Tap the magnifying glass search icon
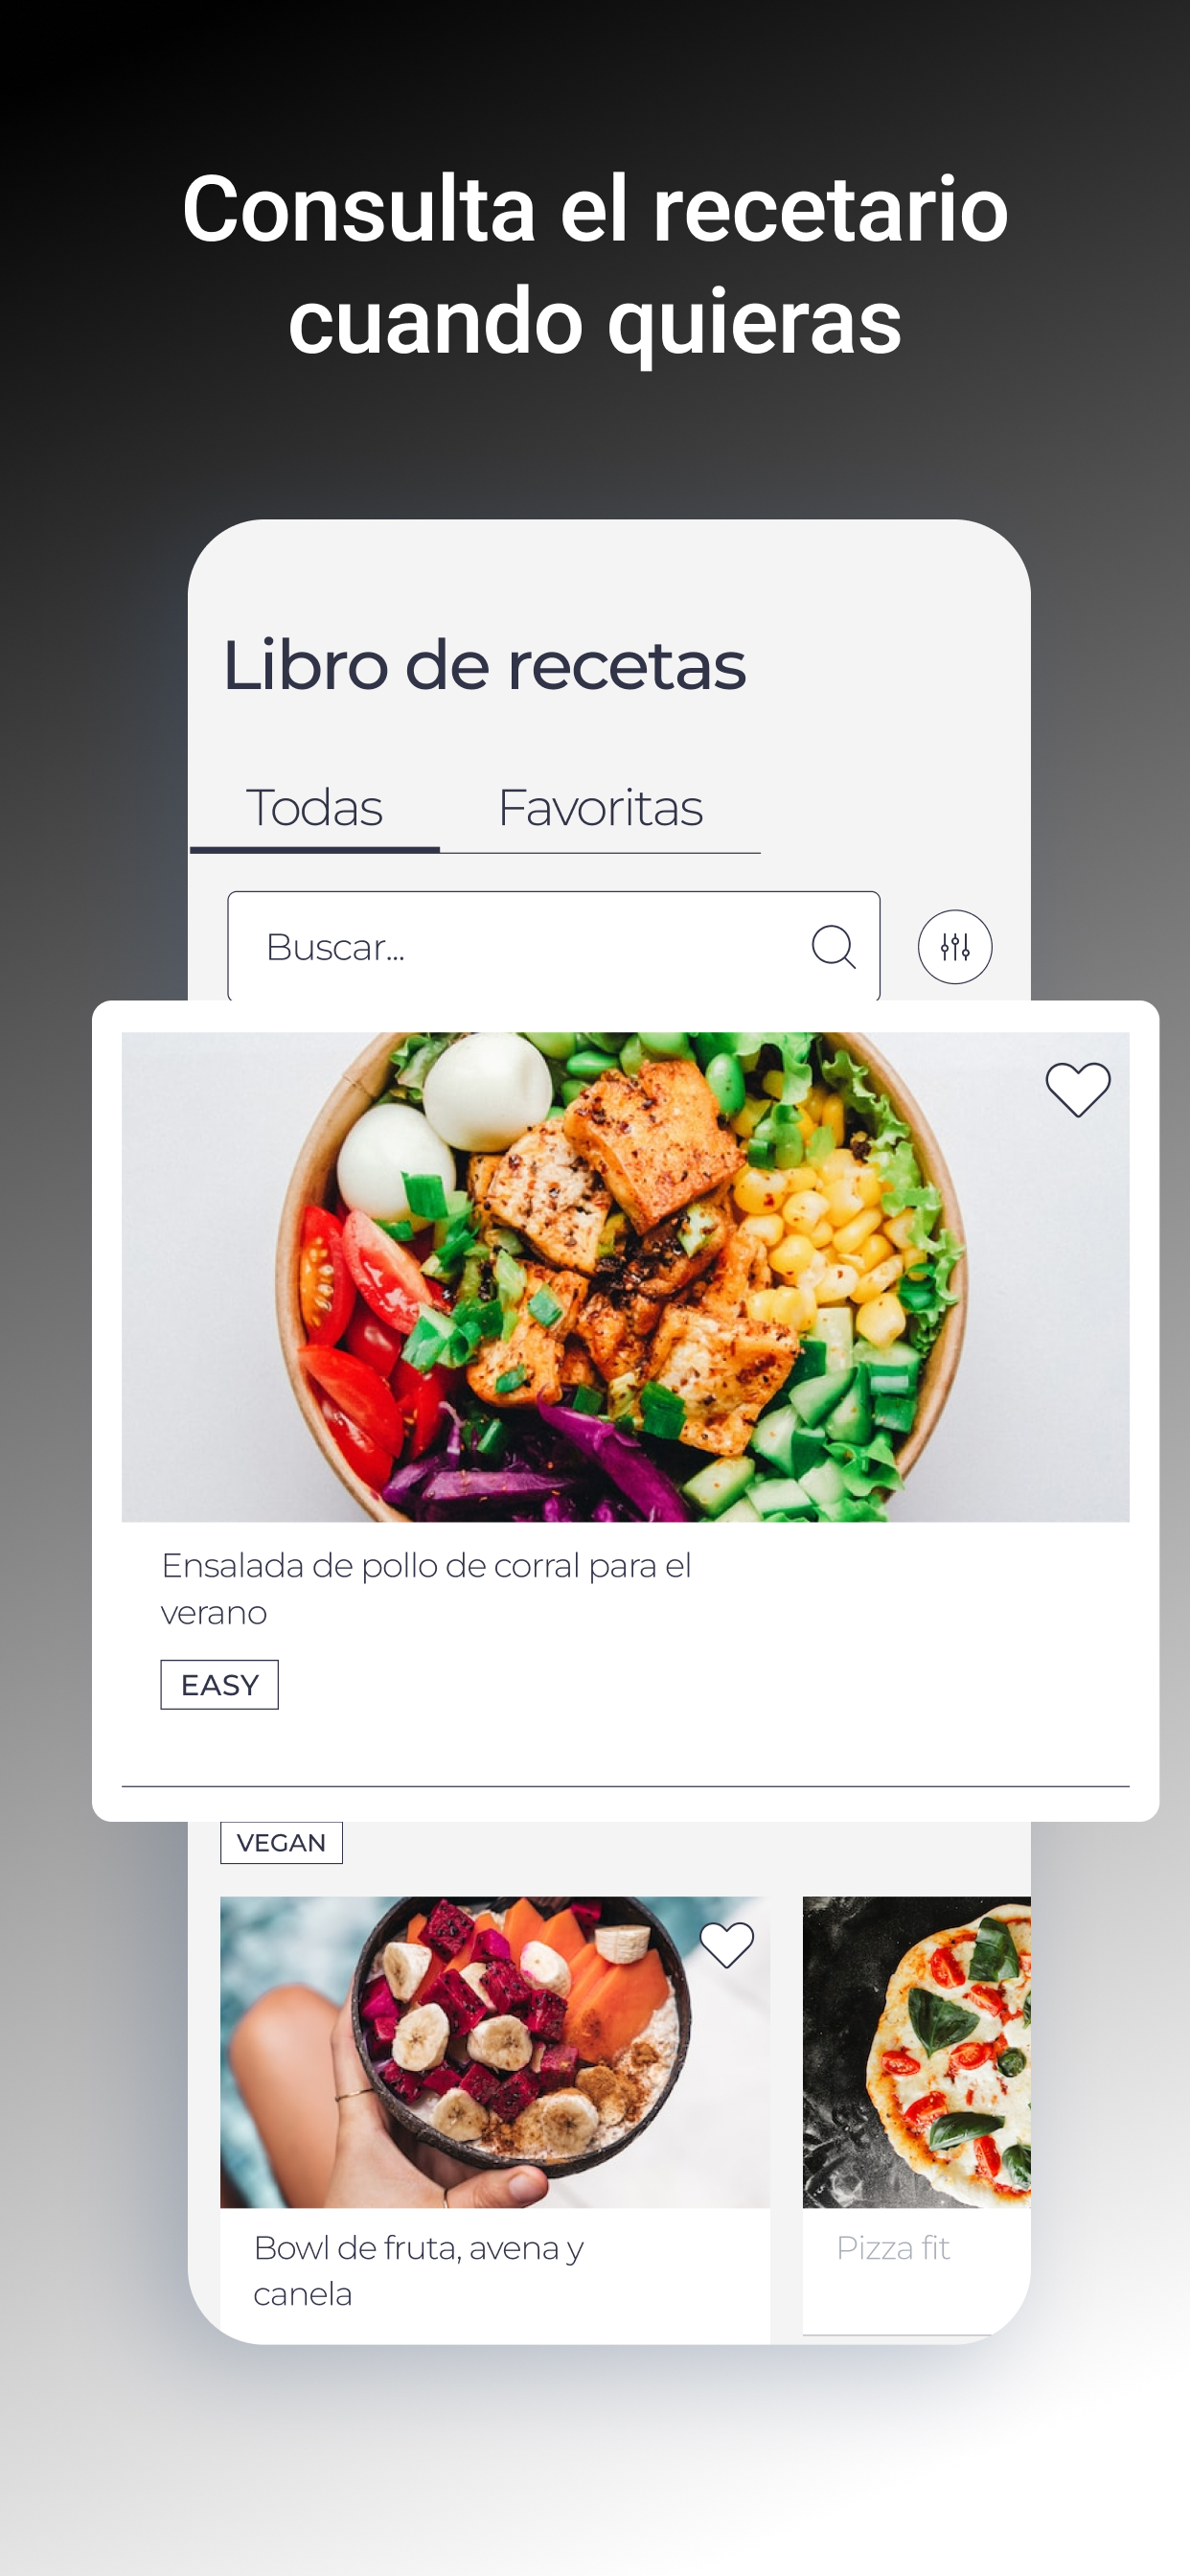 tap(833, 946)
